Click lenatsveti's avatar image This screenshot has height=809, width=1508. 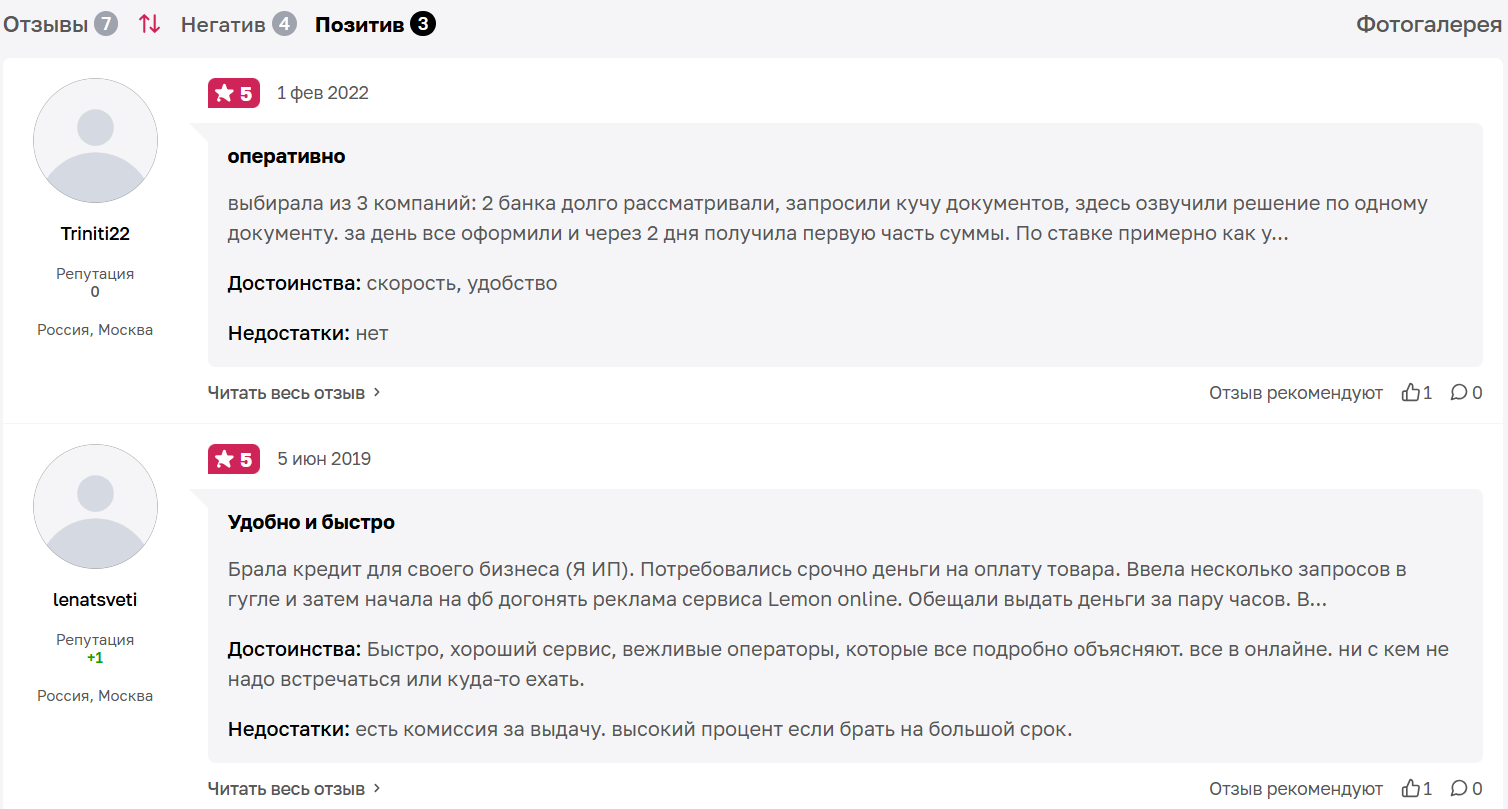[95, 507]
